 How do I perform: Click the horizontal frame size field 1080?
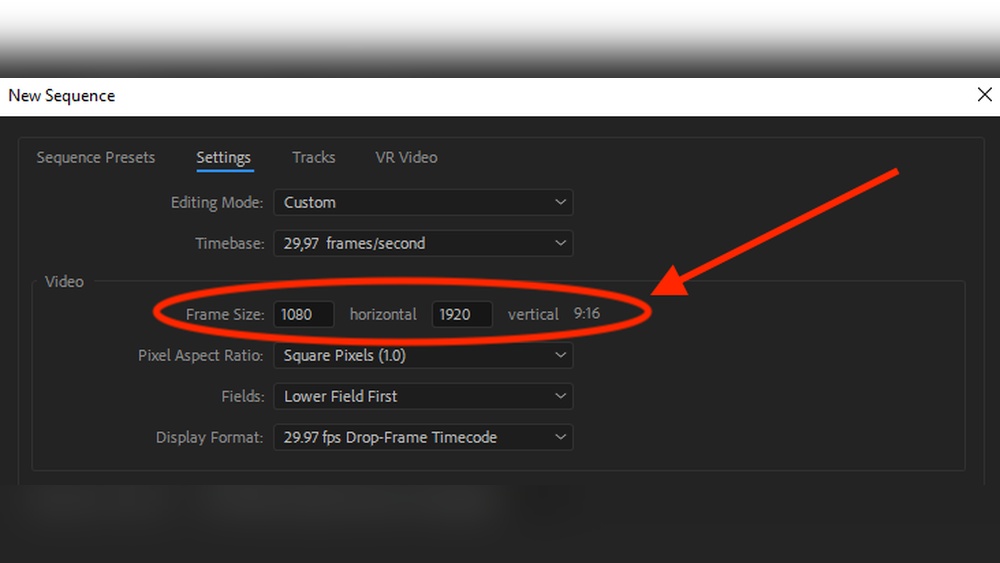click(304, 314)
